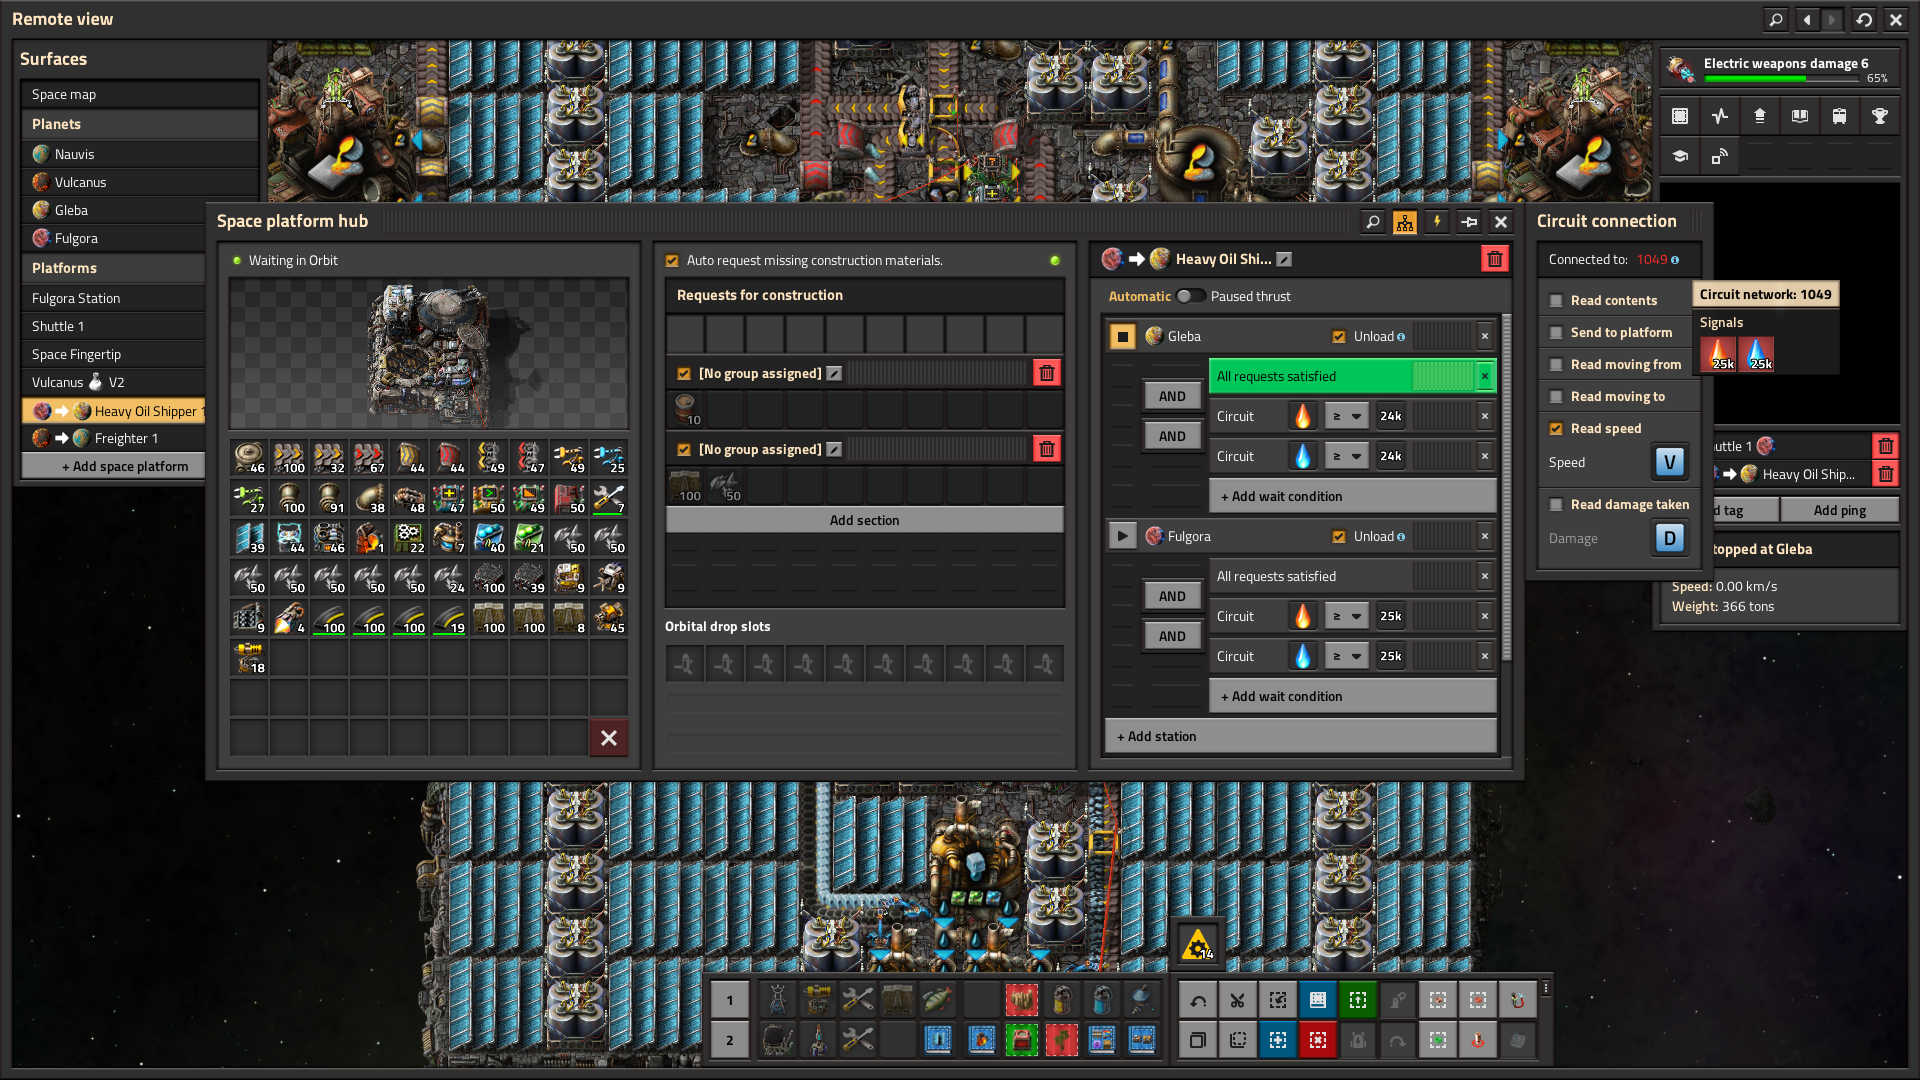Click the cut scissors icon in bottom toolbar
This screenshot has width=1920, height=1080.
(1237, 1000)
